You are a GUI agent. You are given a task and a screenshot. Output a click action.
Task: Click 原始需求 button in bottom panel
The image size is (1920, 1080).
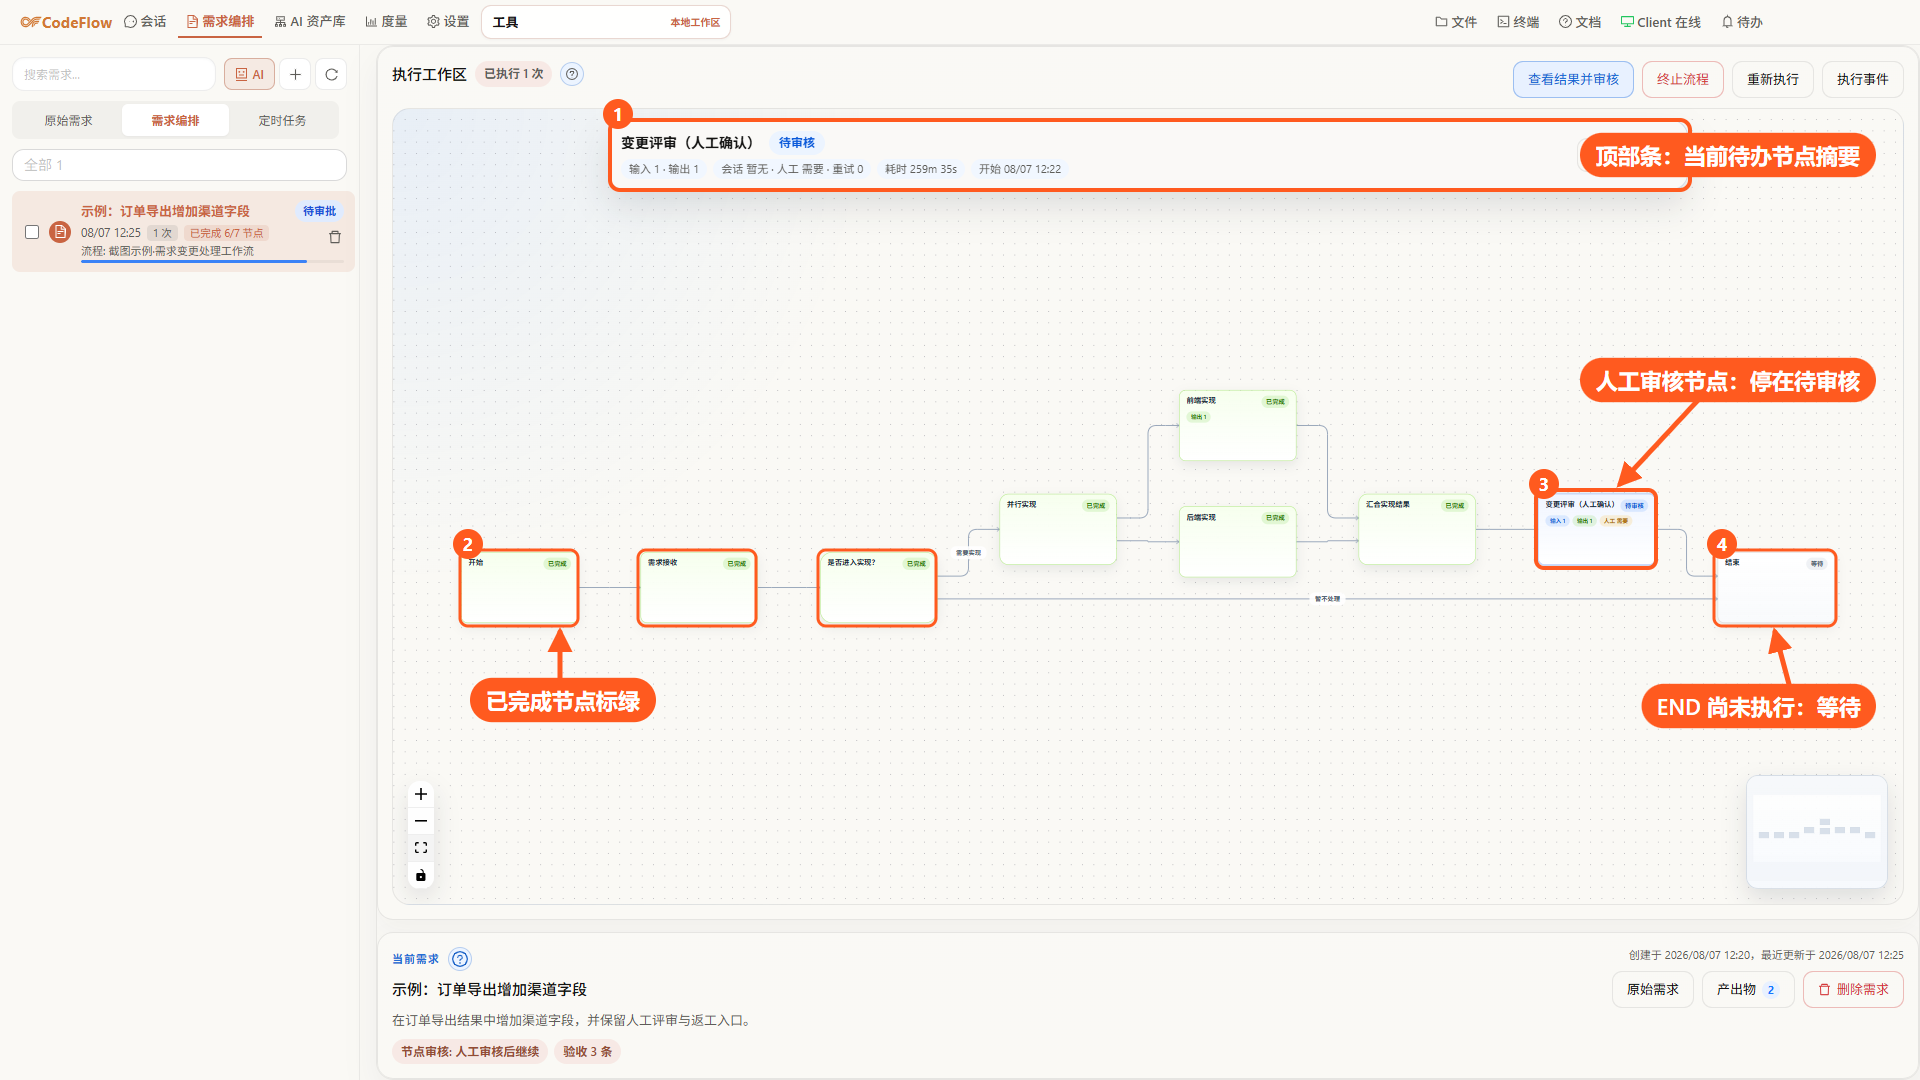click(1652, 989)
